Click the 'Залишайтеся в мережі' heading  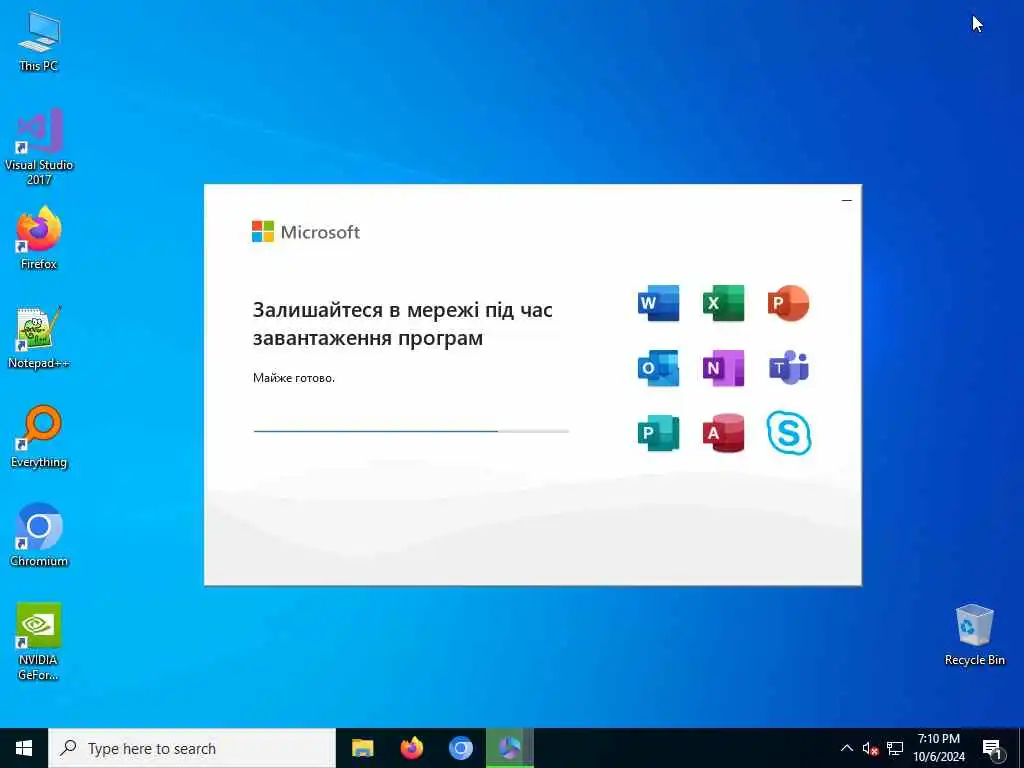[x=402, y=323]
